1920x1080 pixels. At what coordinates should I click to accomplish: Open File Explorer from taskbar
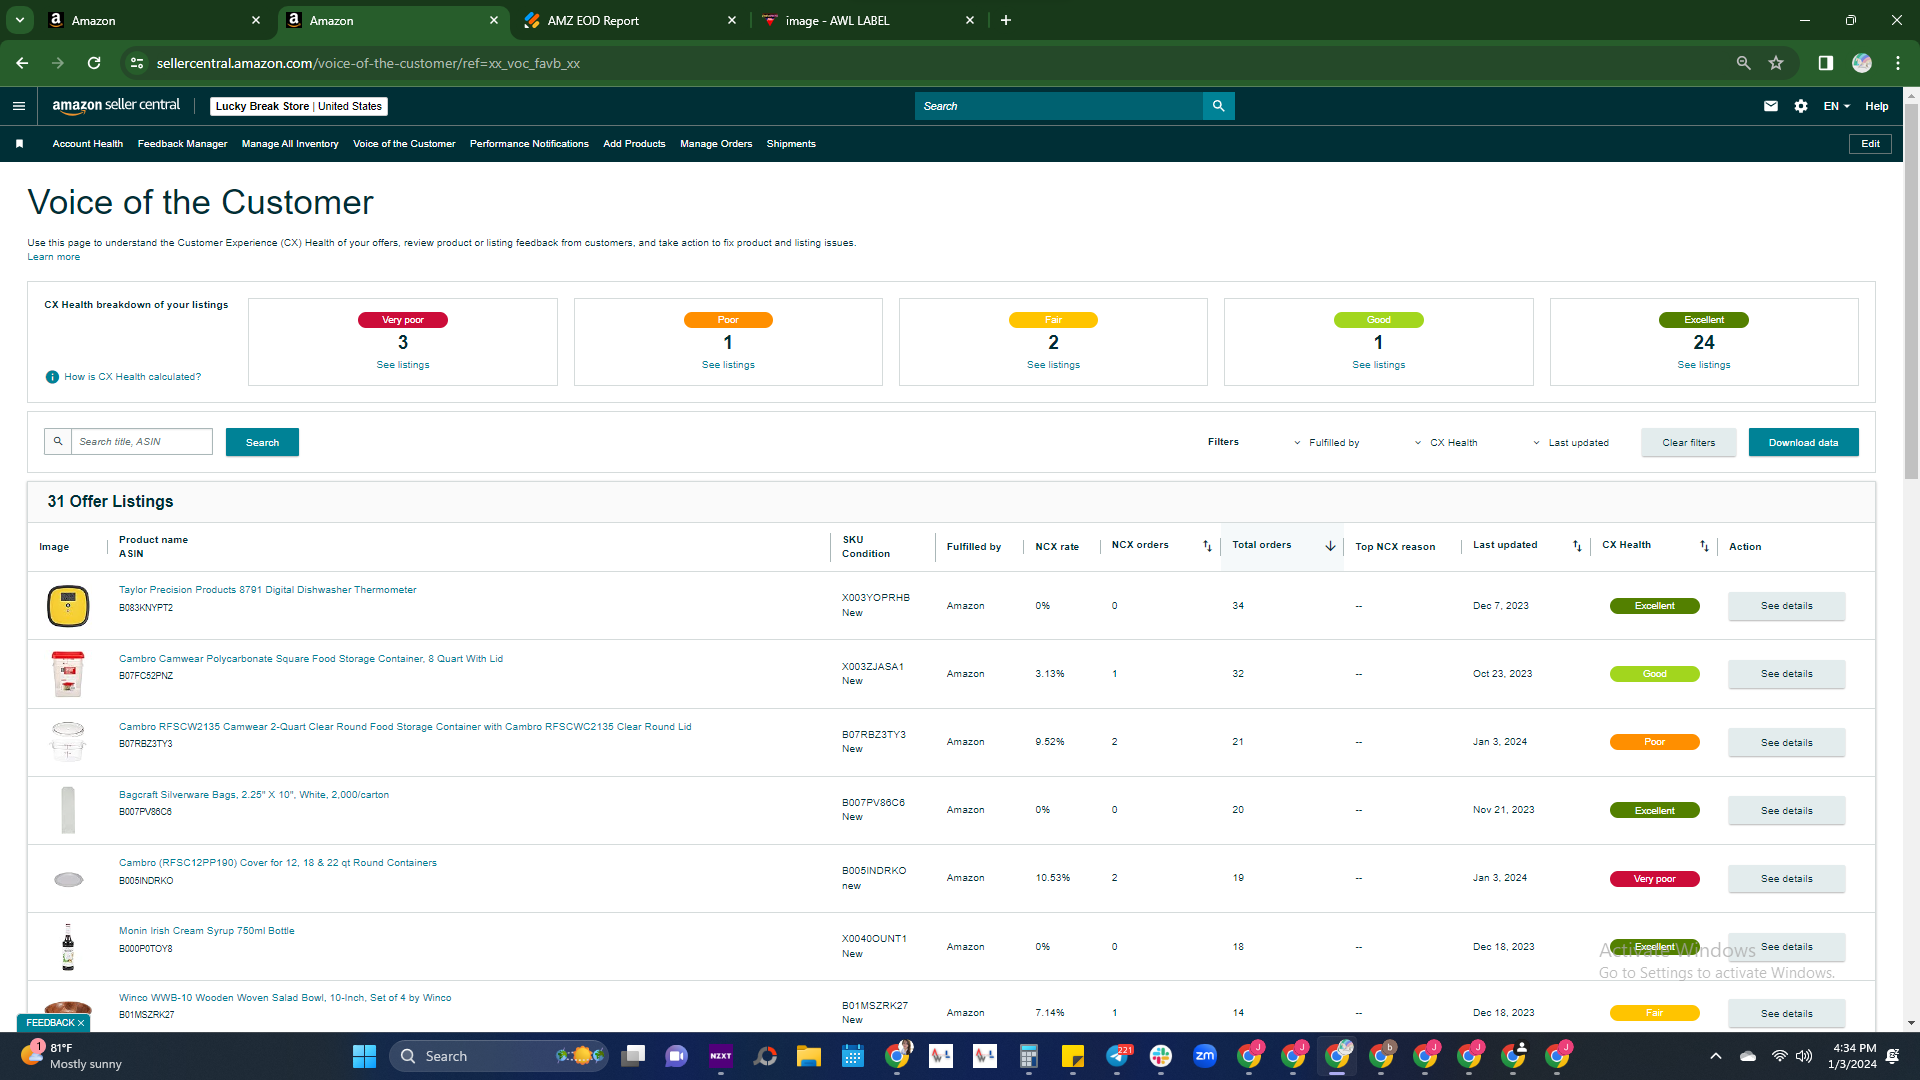click(808, 1056)
